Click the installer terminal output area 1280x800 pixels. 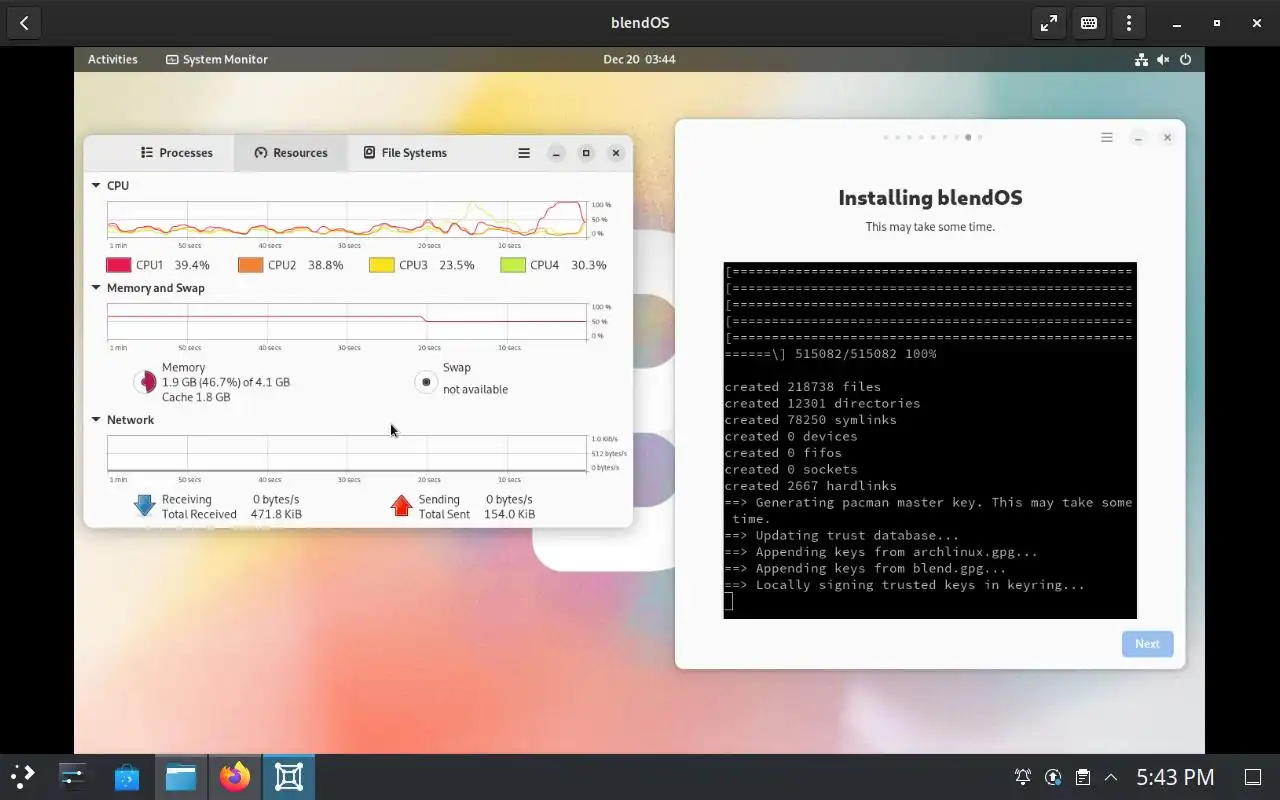930,440
